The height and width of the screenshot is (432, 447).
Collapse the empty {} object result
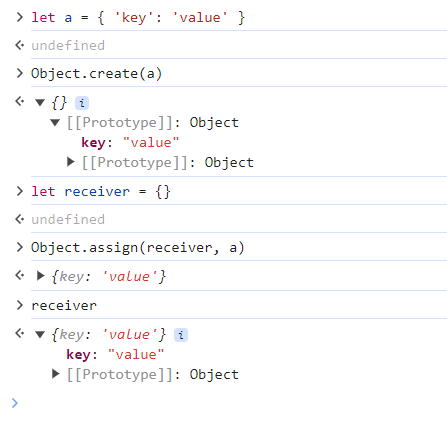[x=40, y=102]
